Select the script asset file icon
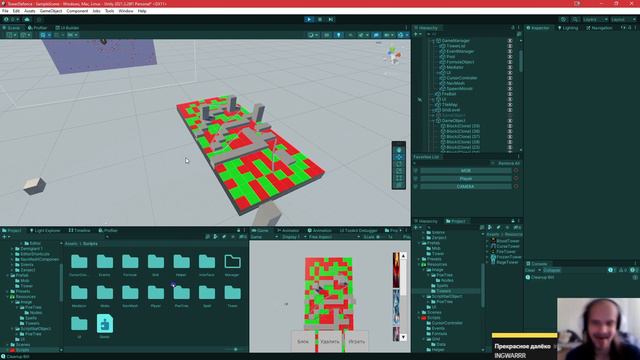Screen dimensions: 640x360 click(x=105, y=324)
